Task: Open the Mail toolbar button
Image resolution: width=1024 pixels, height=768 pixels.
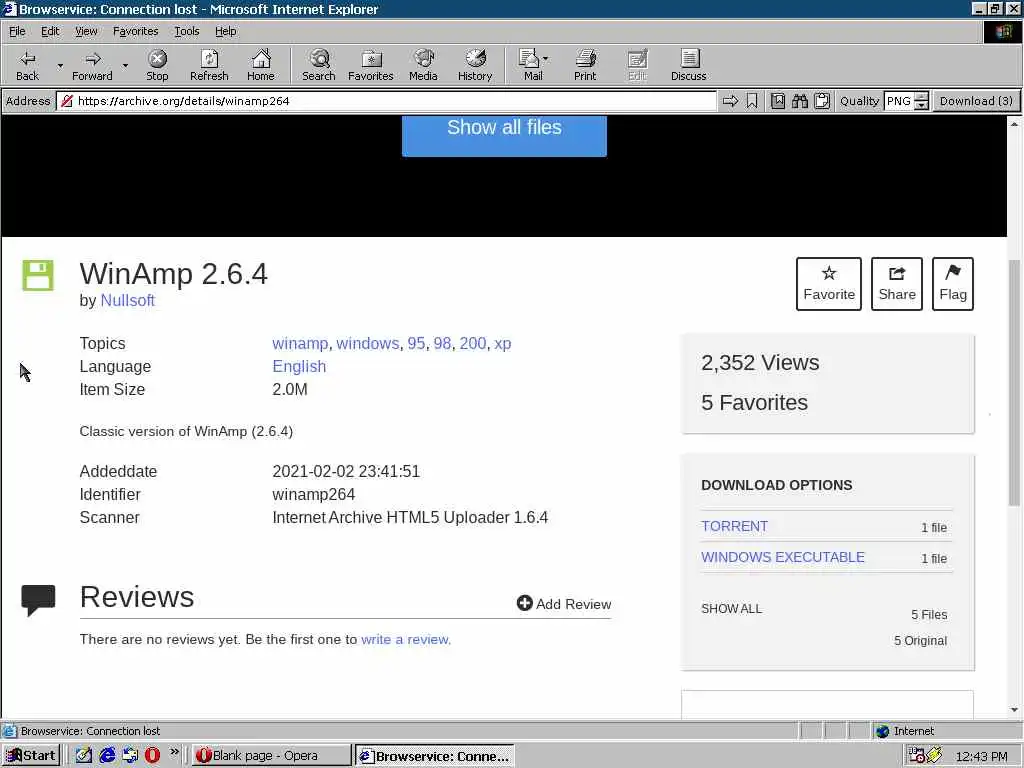Action: [534, 65]
